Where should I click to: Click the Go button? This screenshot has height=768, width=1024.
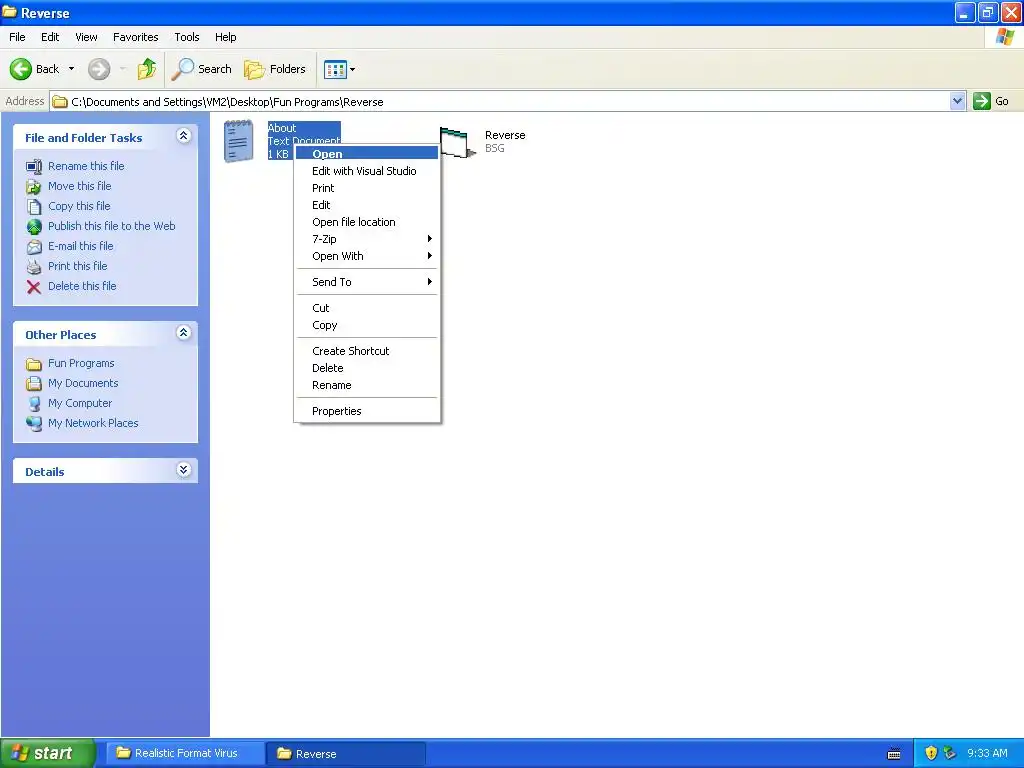click(991, 101)
